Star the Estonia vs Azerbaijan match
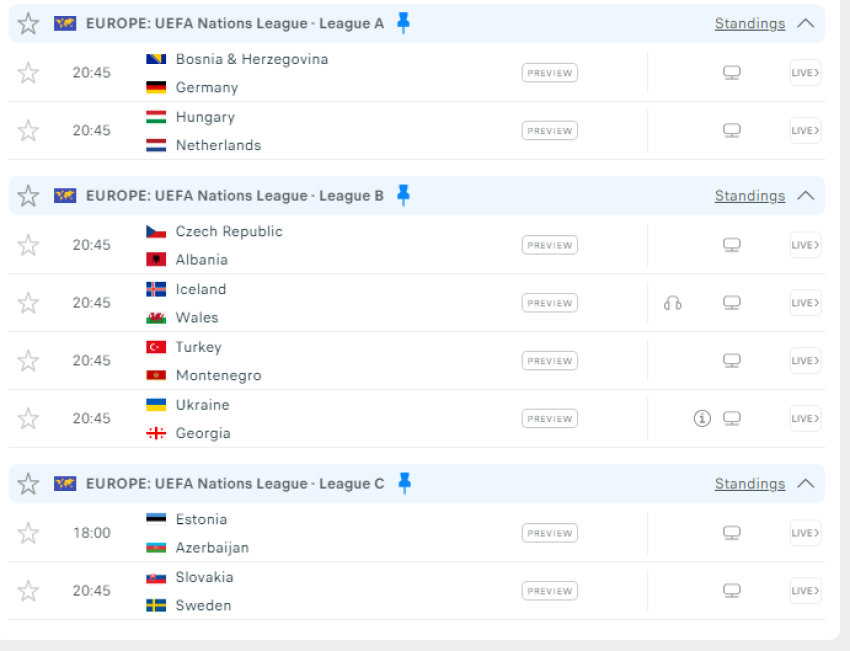The image size is (850, 651). coord(28,533)
